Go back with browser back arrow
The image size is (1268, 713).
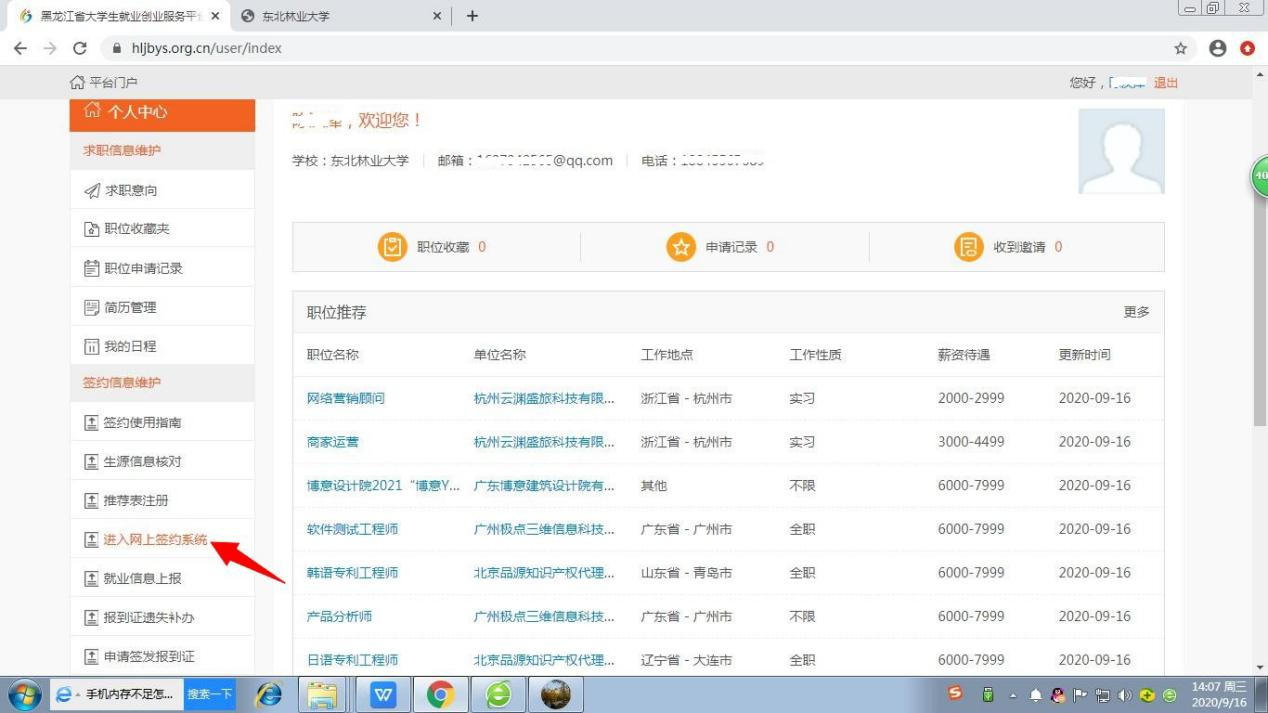pyautogui.click(x=20, y=48)
